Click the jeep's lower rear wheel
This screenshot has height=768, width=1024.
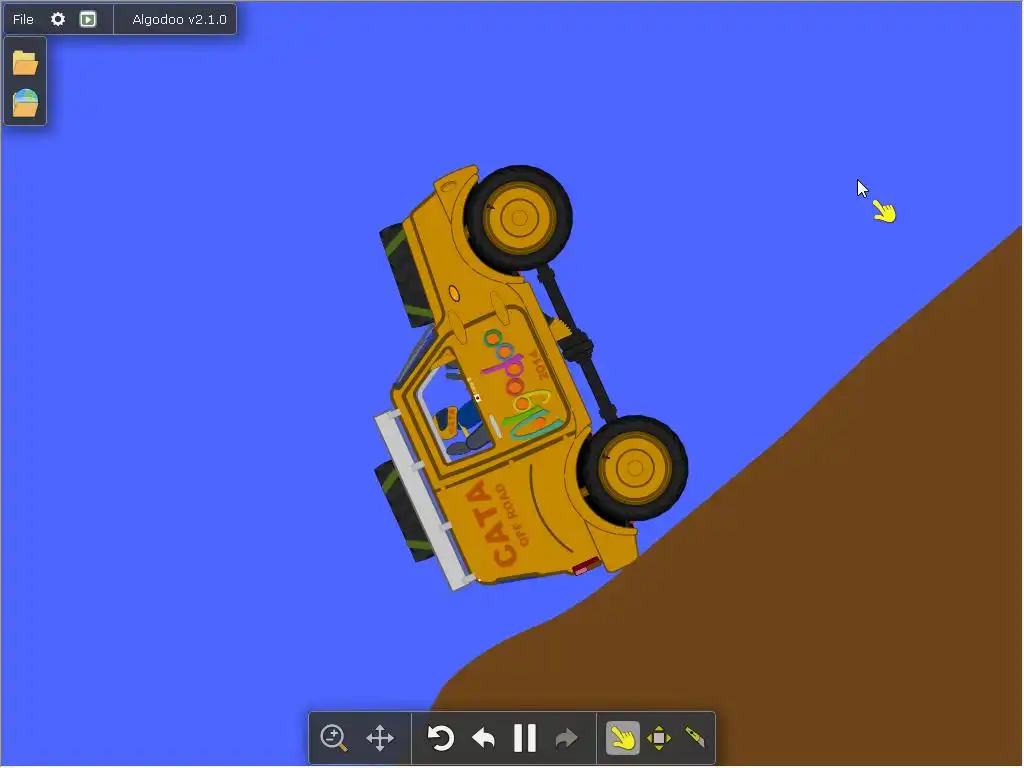coord(633,468)
